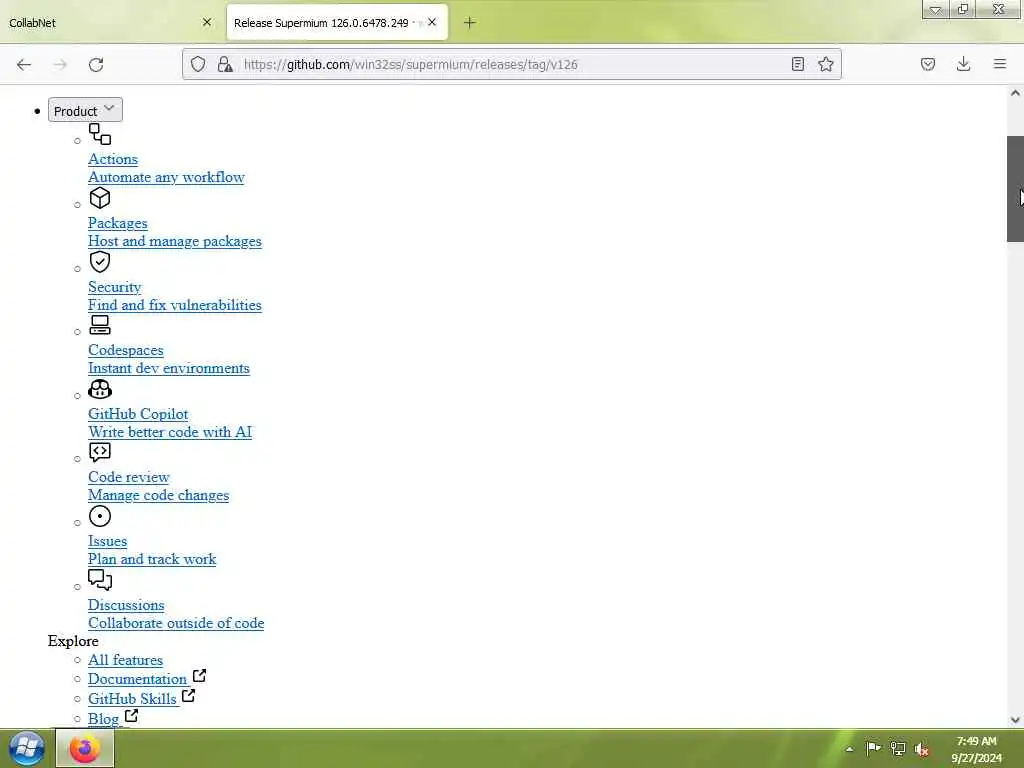This screenshot has width=1024, height=768.
Task: Follow the Instant dev environments link
Action: [168, 368]
